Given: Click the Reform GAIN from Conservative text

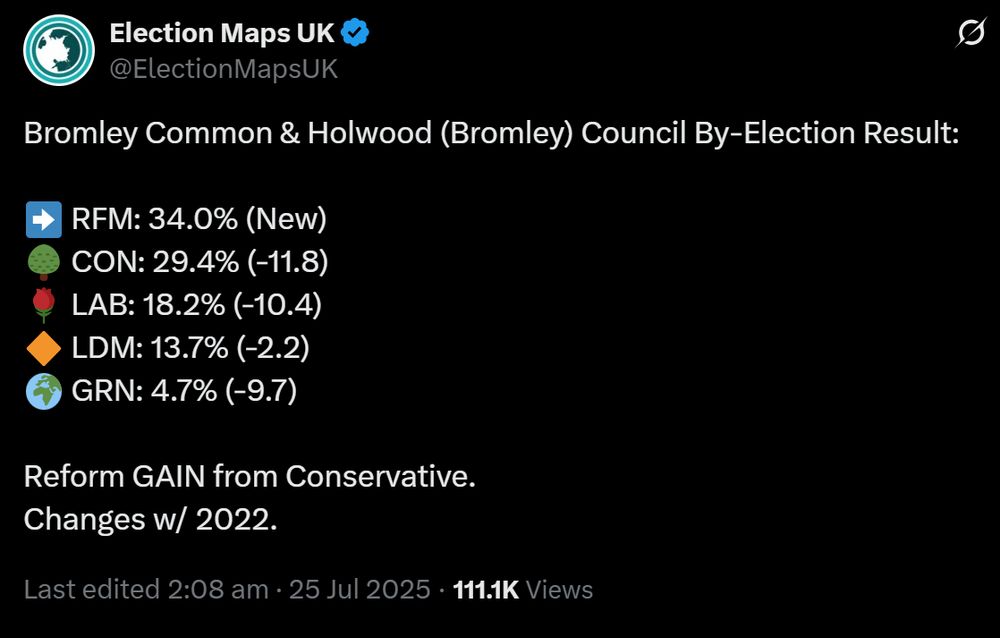Looking at the screenshot, I should click(250, 477).
